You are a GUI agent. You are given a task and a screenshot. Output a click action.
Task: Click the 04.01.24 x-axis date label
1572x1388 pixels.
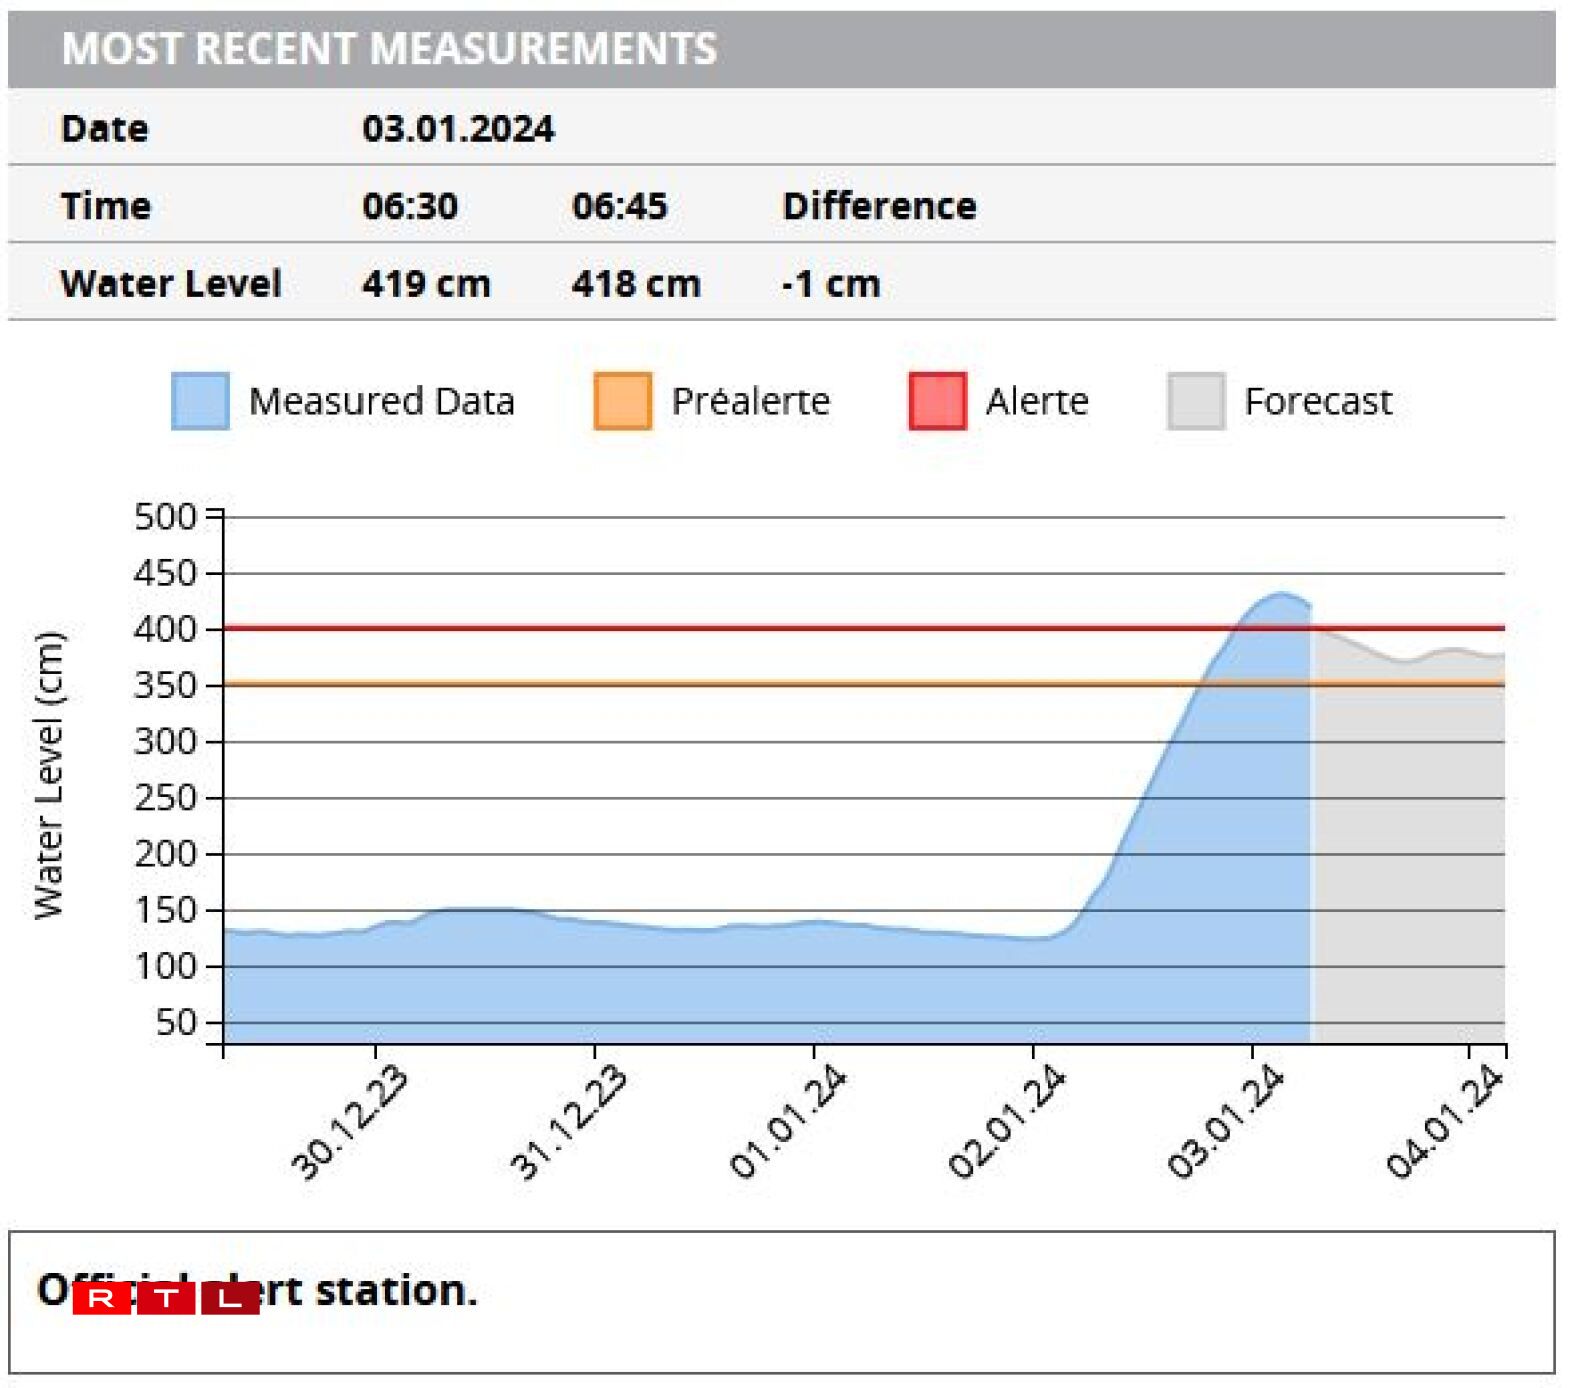pyautogui.click(x=1443, y=1122)
